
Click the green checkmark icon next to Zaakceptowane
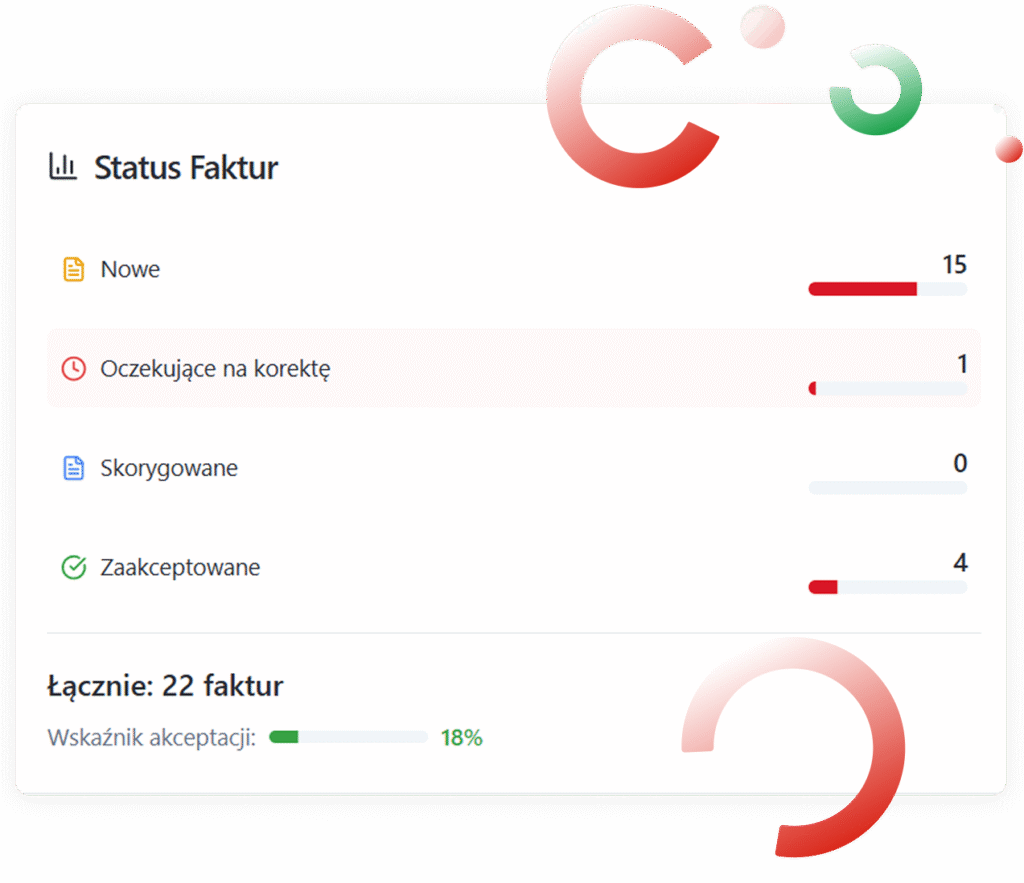pos(73,568)
